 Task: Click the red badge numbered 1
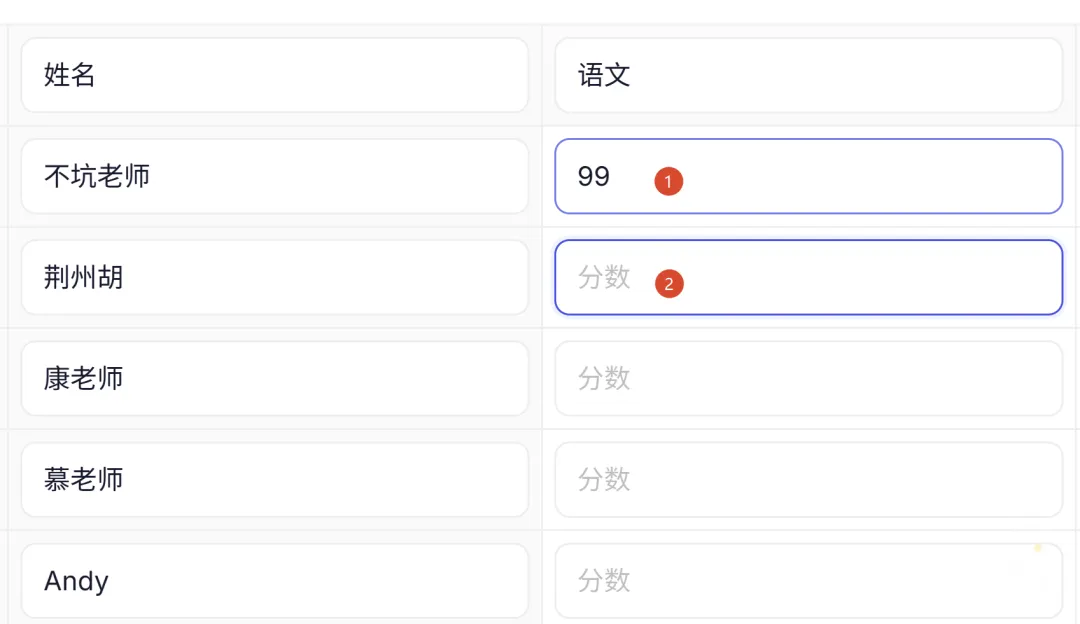click(x=668, y=182)
